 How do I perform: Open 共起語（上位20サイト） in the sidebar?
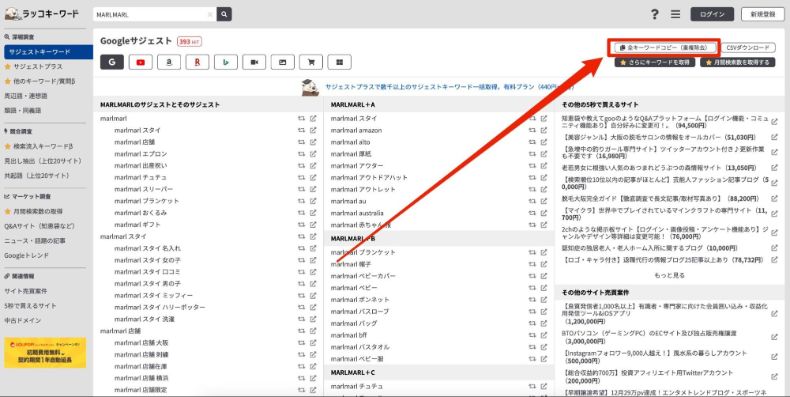coord(37,175)
